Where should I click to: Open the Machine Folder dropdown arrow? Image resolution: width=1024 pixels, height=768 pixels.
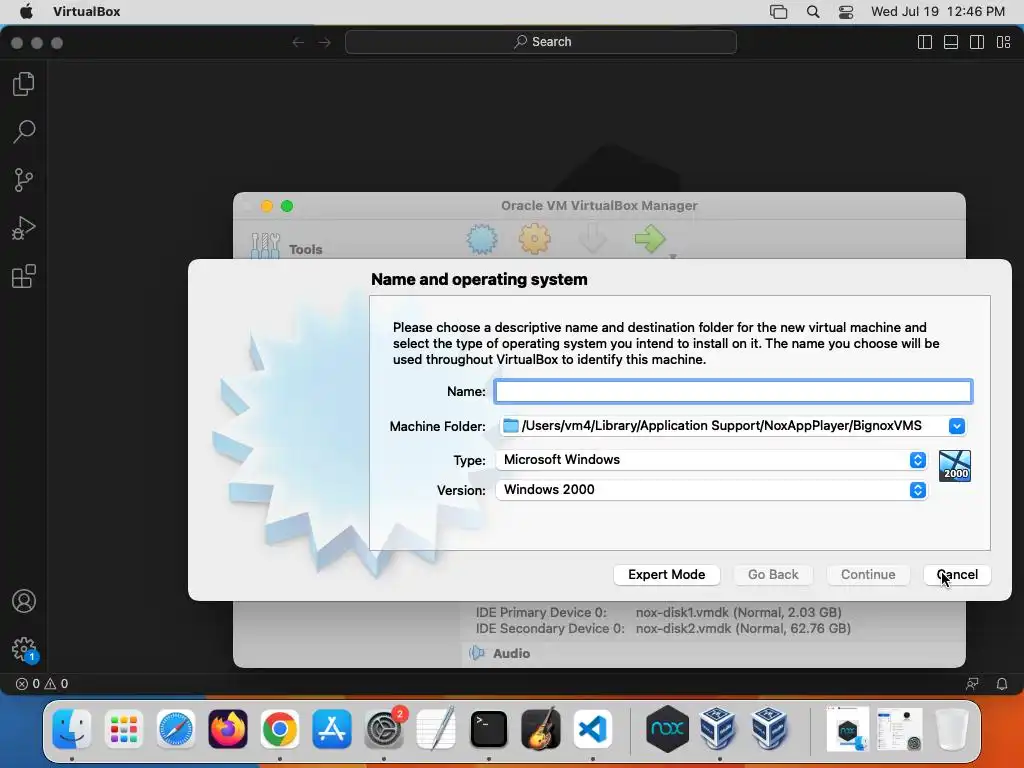(x=957, y=426)
